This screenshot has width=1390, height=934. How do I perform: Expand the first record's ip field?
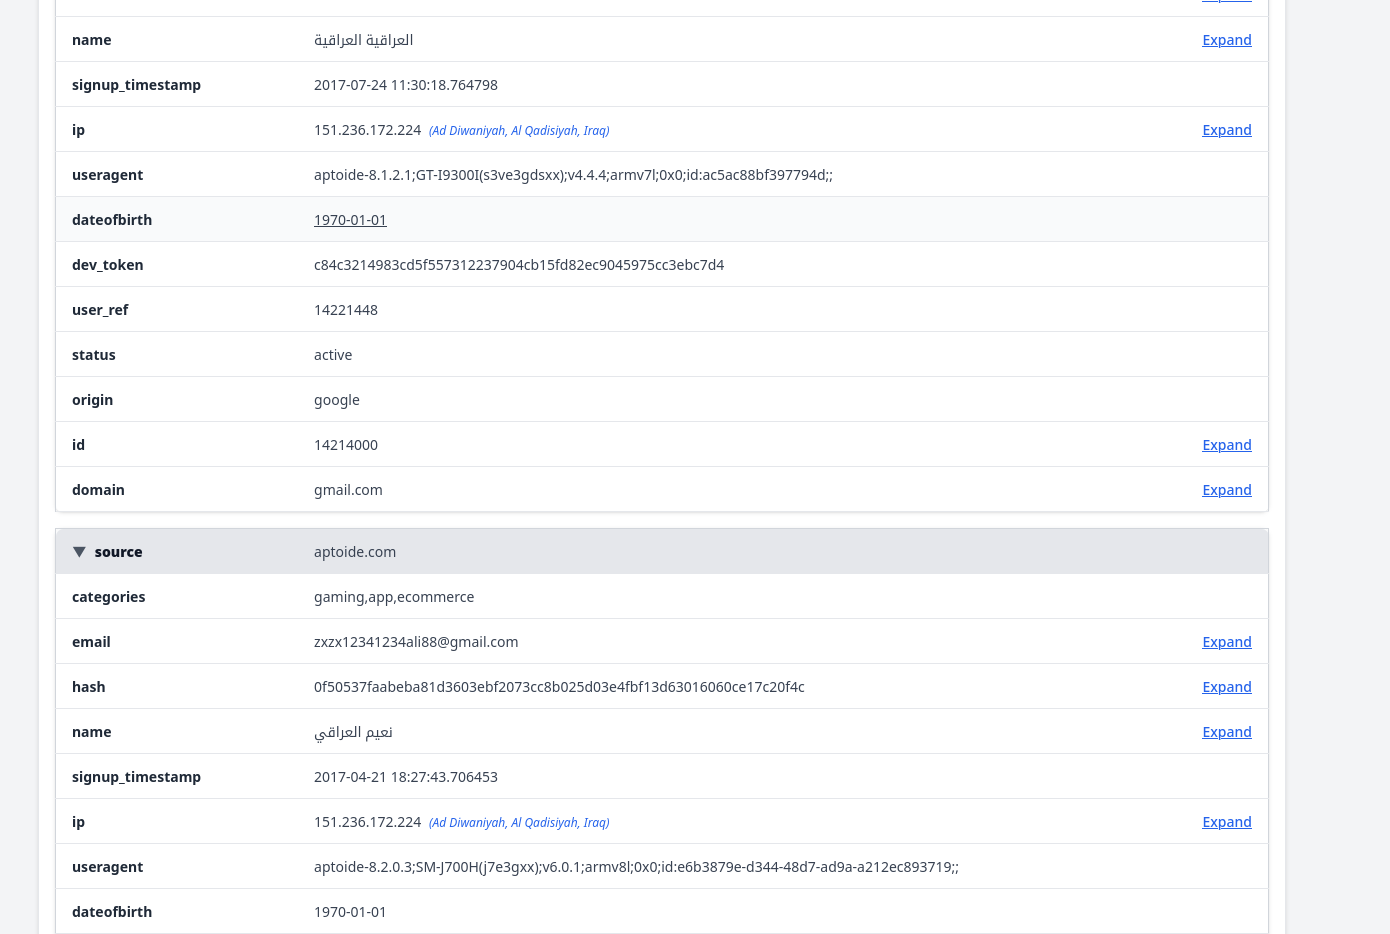pyautogui.click(x=1226, y=130)
